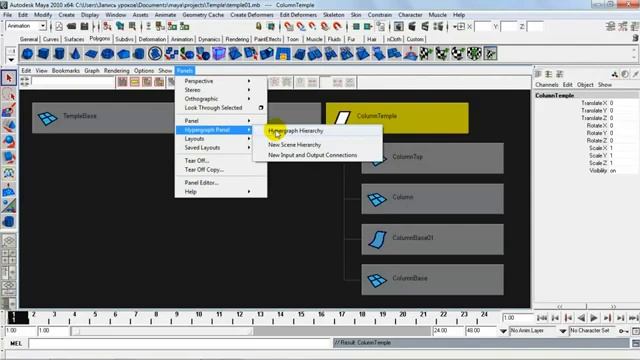Click the current time field 1.00
640x360 pixels.
[x=518, y=318]
